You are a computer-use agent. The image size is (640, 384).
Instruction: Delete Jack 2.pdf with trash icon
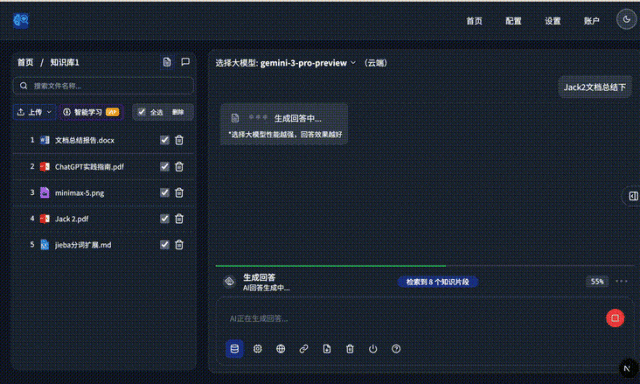[x=179, y=219]
